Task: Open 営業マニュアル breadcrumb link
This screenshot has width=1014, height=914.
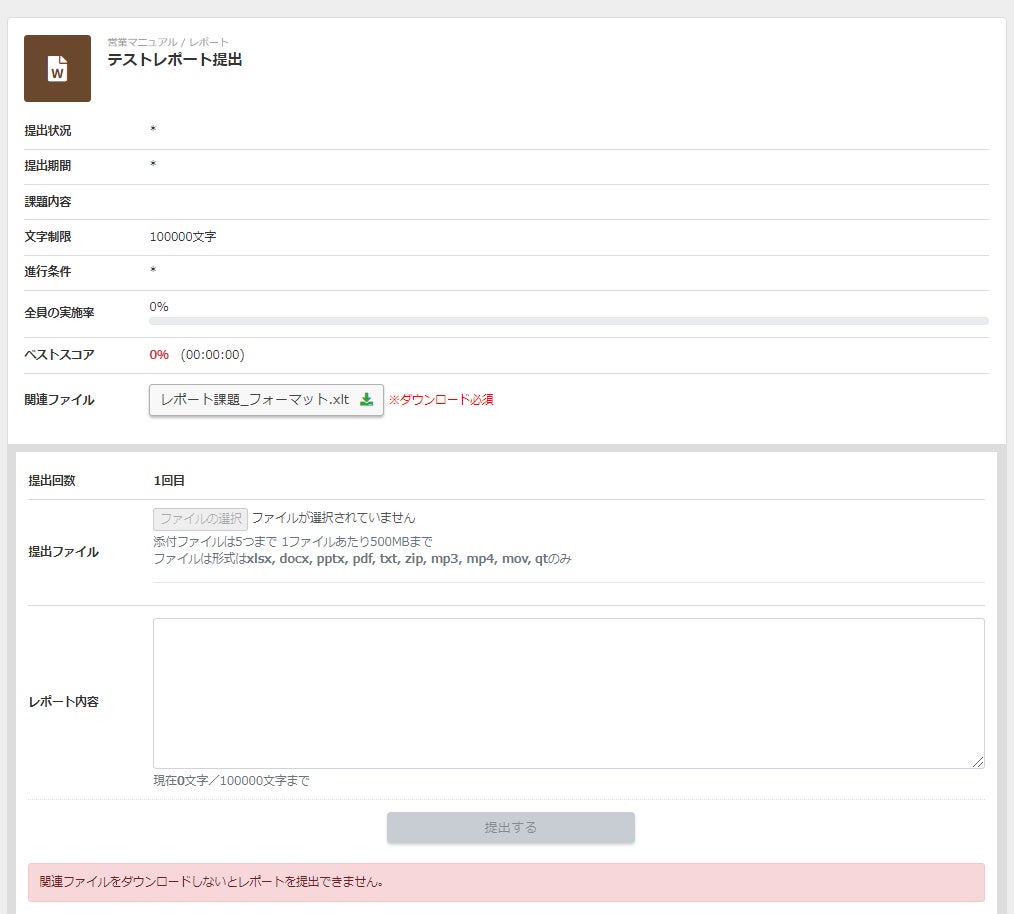Action: coord(142,42)
